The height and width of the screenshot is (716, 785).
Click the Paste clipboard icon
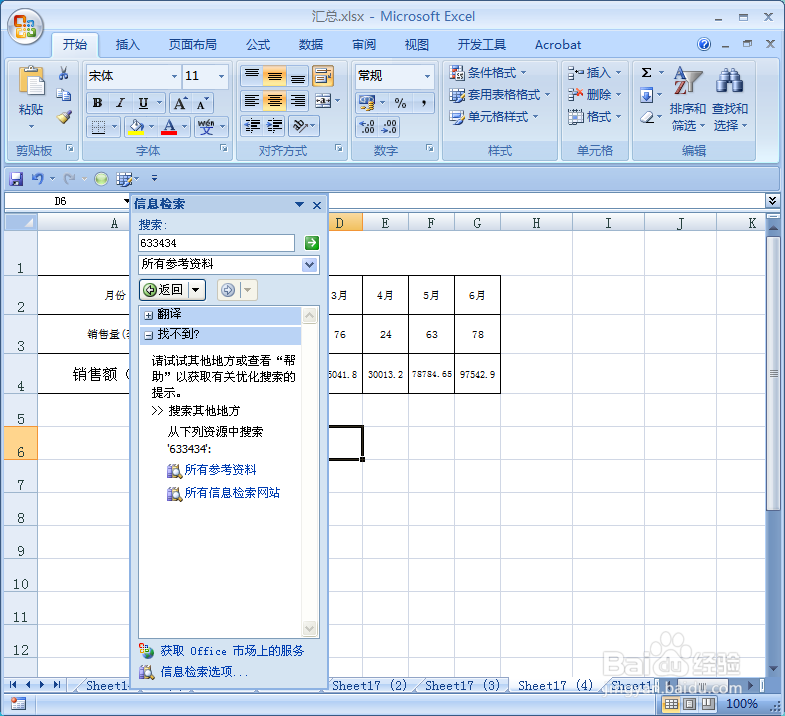[31, 81]
